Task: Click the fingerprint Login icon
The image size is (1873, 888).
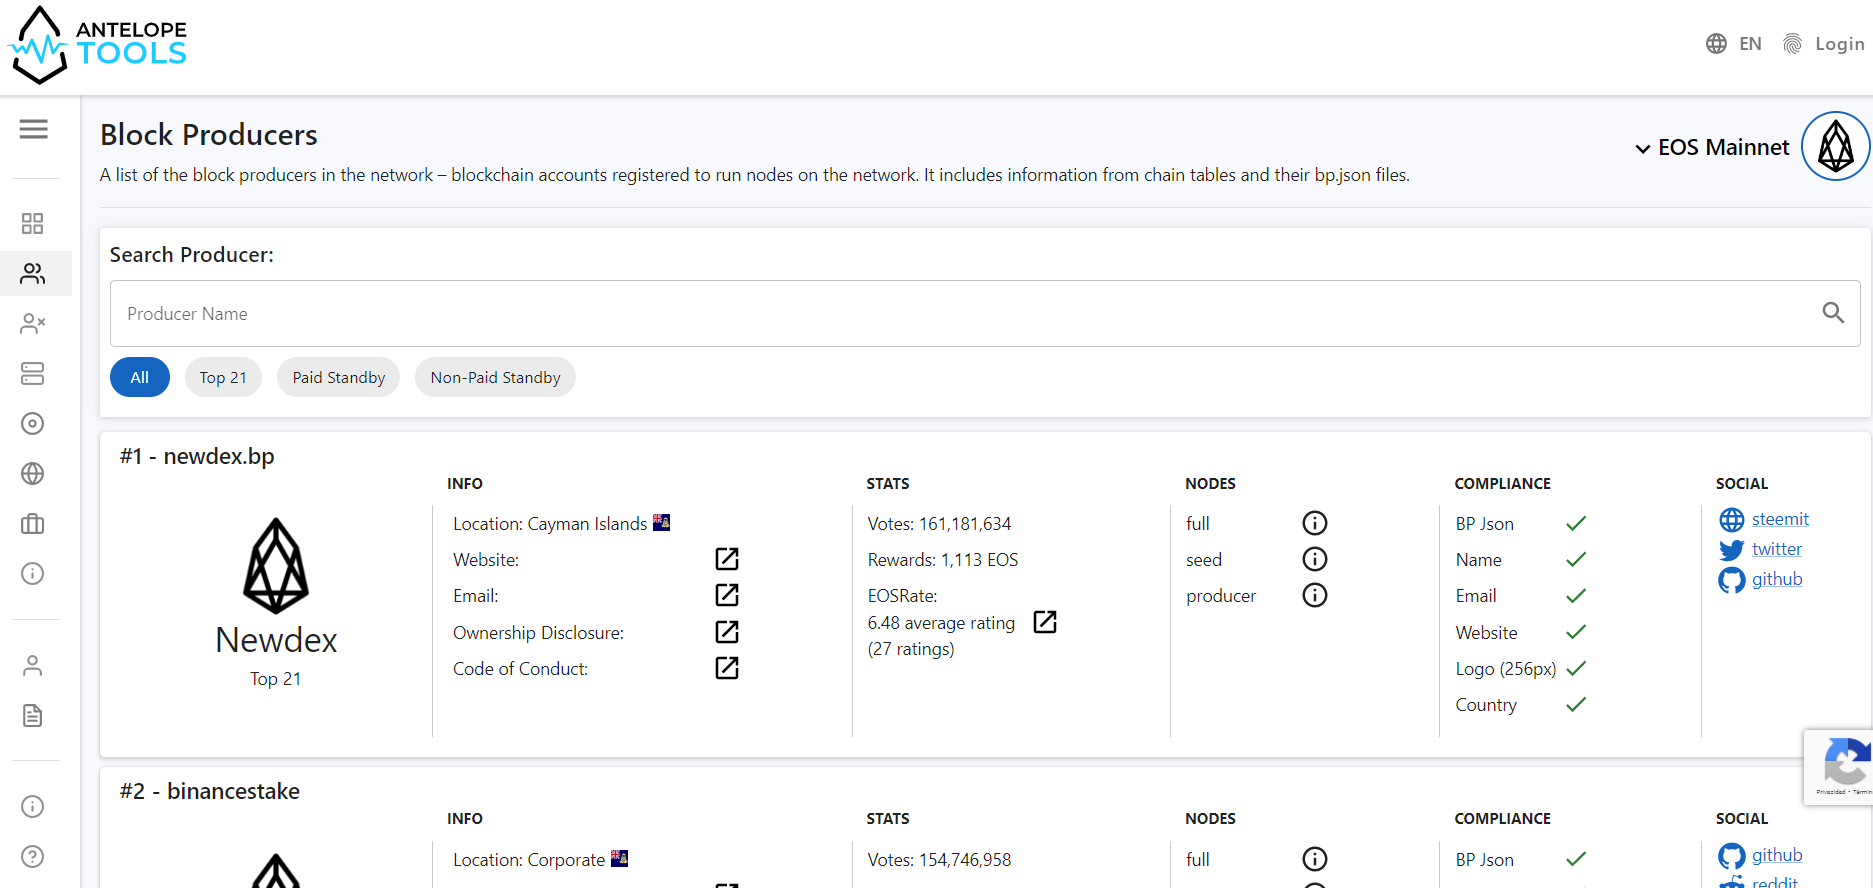Action: [1793, 44]
